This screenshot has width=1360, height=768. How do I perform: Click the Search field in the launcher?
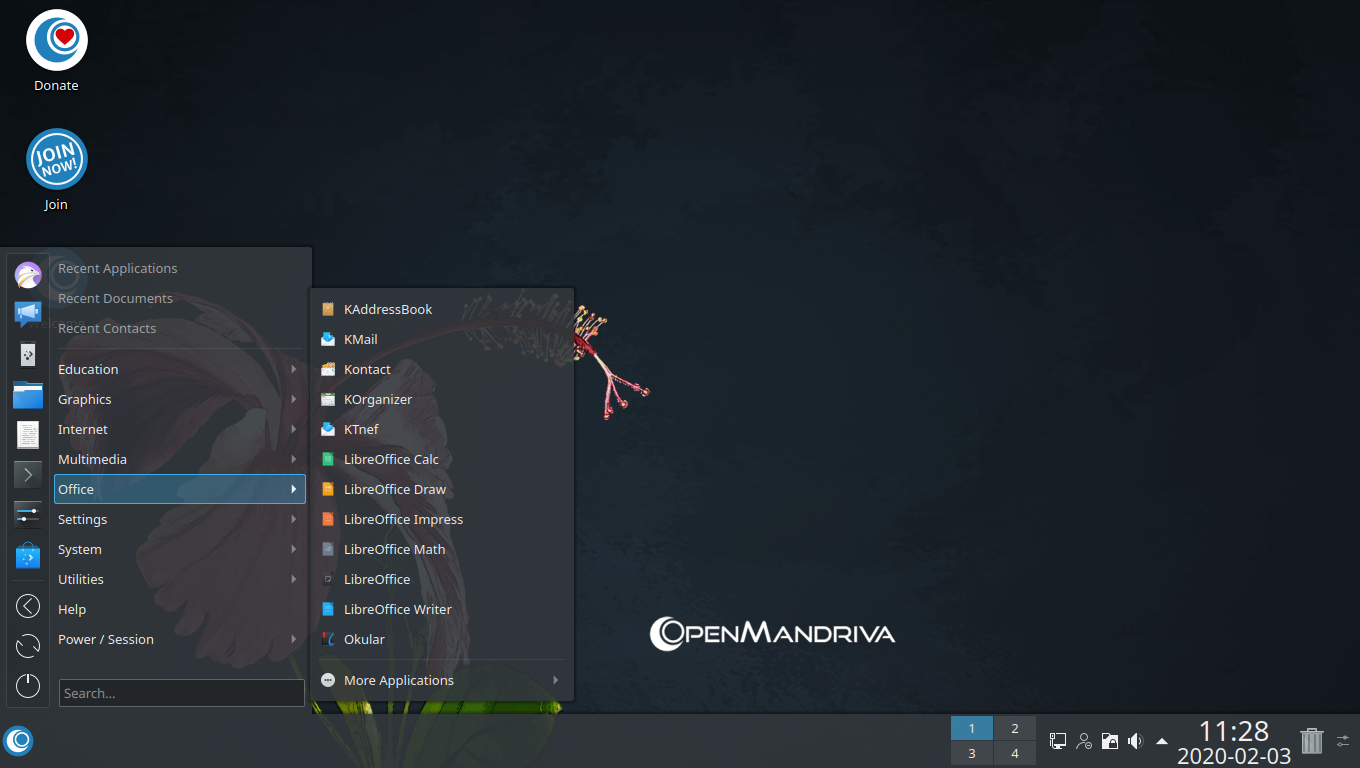click(x=182, y=693)
